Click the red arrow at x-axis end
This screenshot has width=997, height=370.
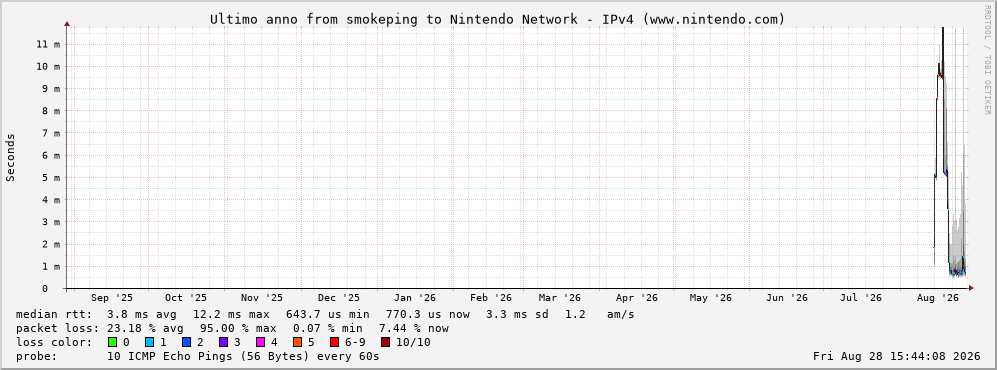pos(970,289)
